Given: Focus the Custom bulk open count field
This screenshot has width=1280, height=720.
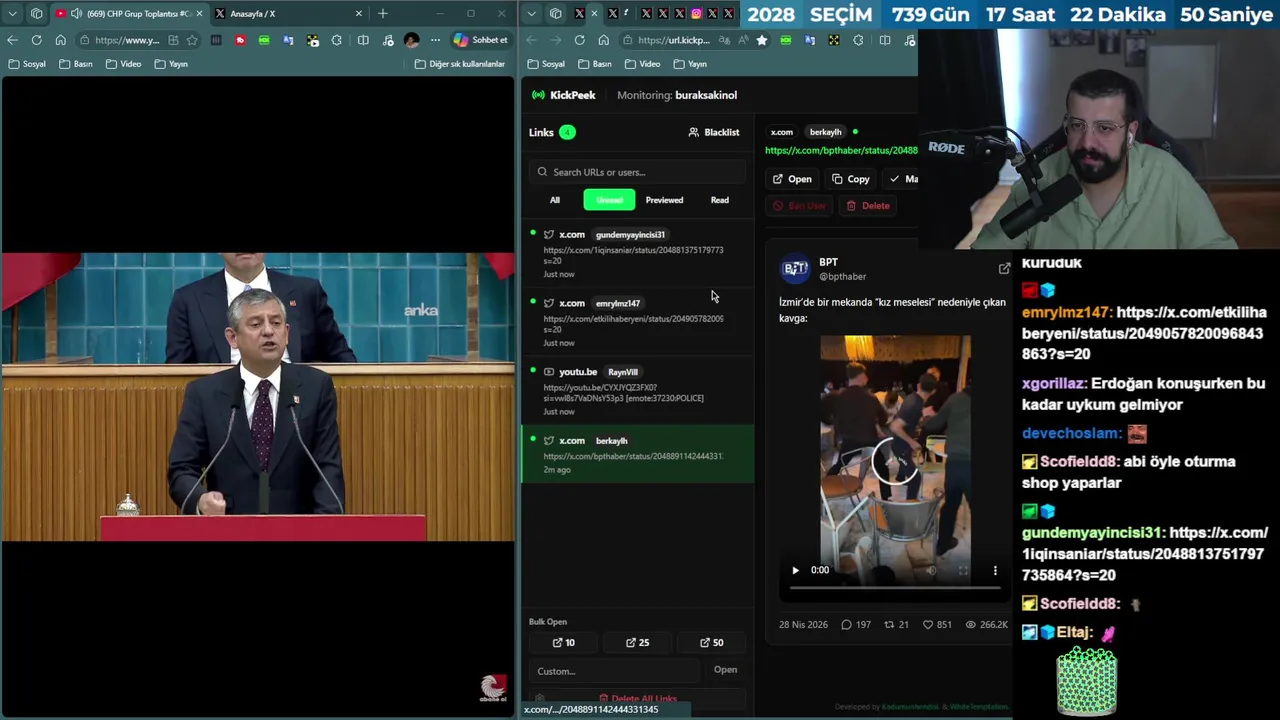Looking at the screenshot, I should click(x=615, y=671).
